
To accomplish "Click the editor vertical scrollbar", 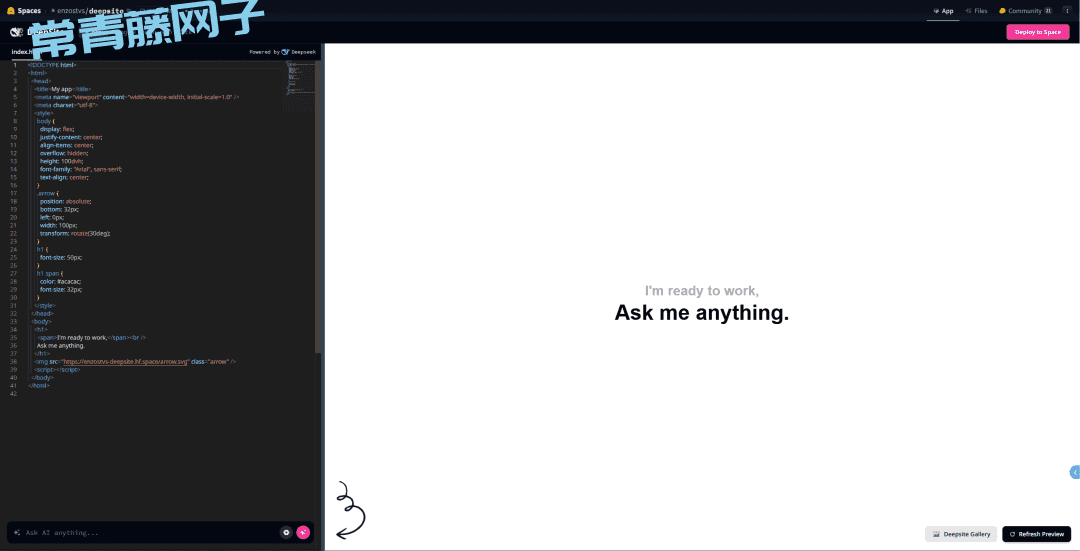I will pos(318,207).
